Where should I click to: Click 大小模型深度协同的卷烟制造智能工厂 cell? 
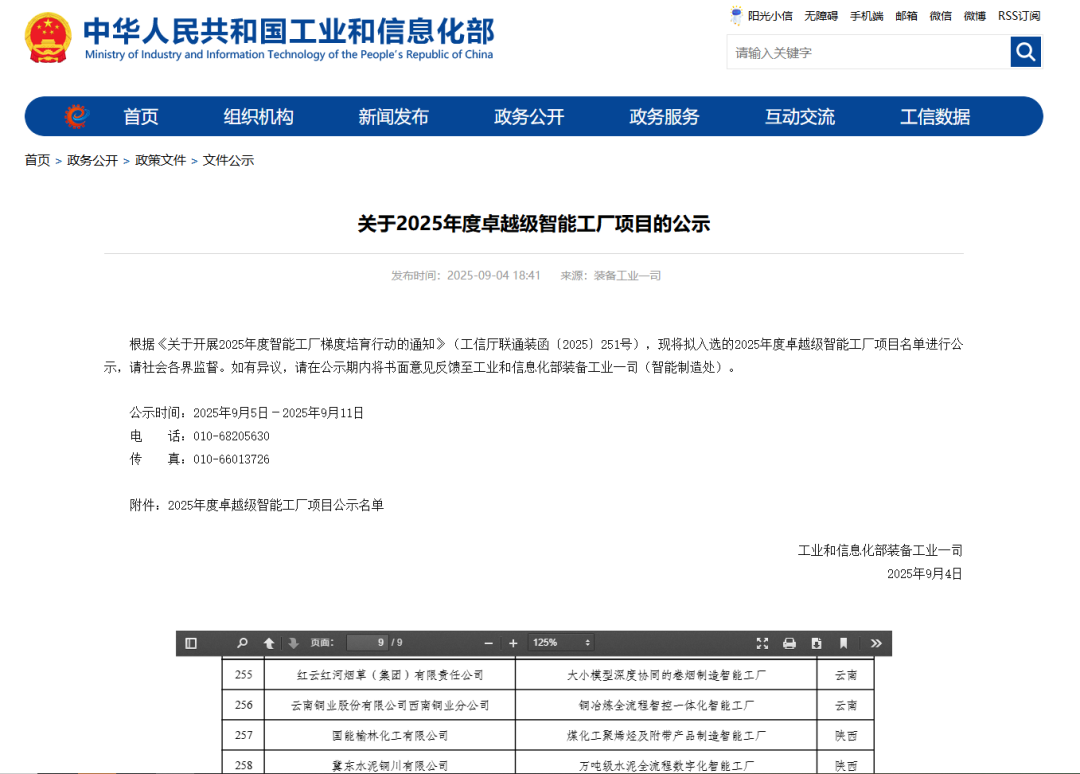[666, 675]
